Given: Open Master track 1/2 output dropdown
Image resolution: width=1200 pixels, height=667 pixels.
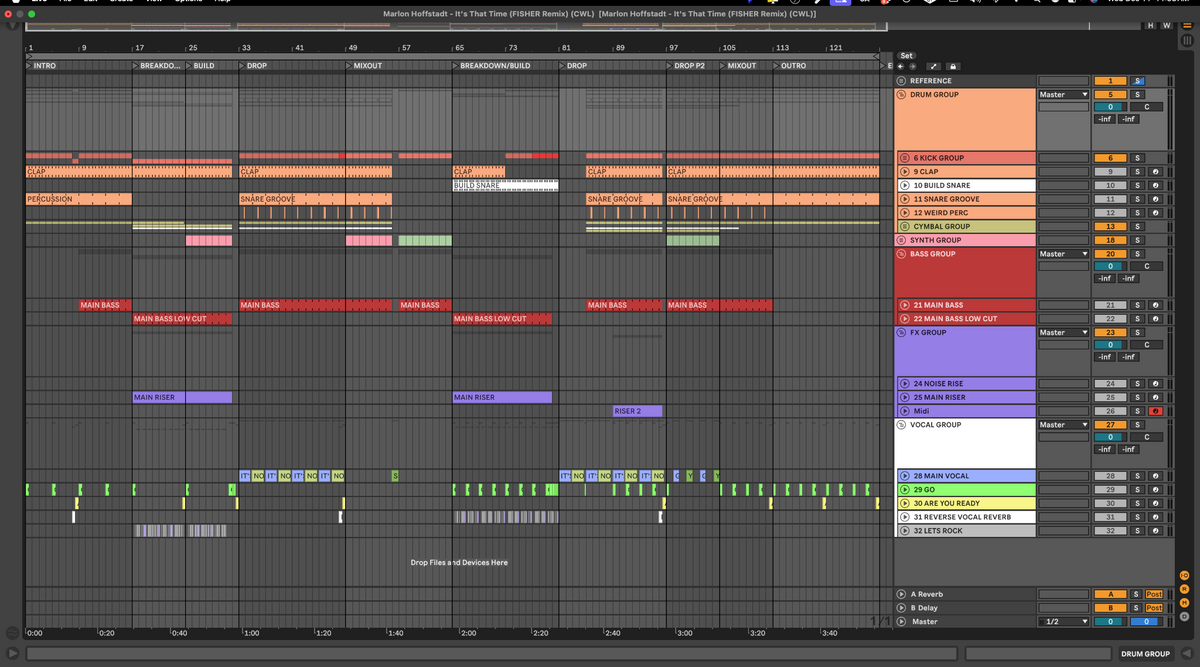Looking at the screenshot, I should point(1063,621).
